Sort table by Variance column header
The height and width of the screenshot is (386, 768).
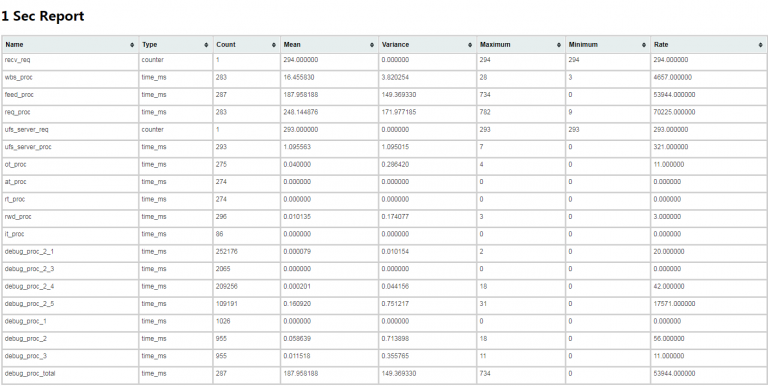pos(428,45)
